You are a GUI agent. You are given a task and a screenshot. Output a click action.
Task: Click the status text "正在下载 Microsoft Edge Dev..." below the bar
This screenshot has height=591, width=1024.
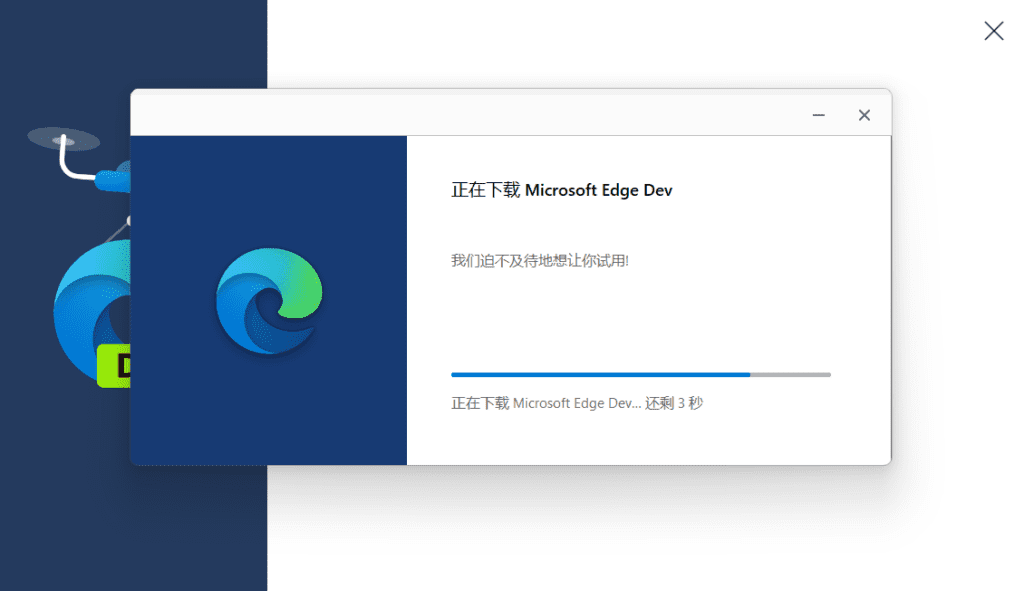[545, 404]
